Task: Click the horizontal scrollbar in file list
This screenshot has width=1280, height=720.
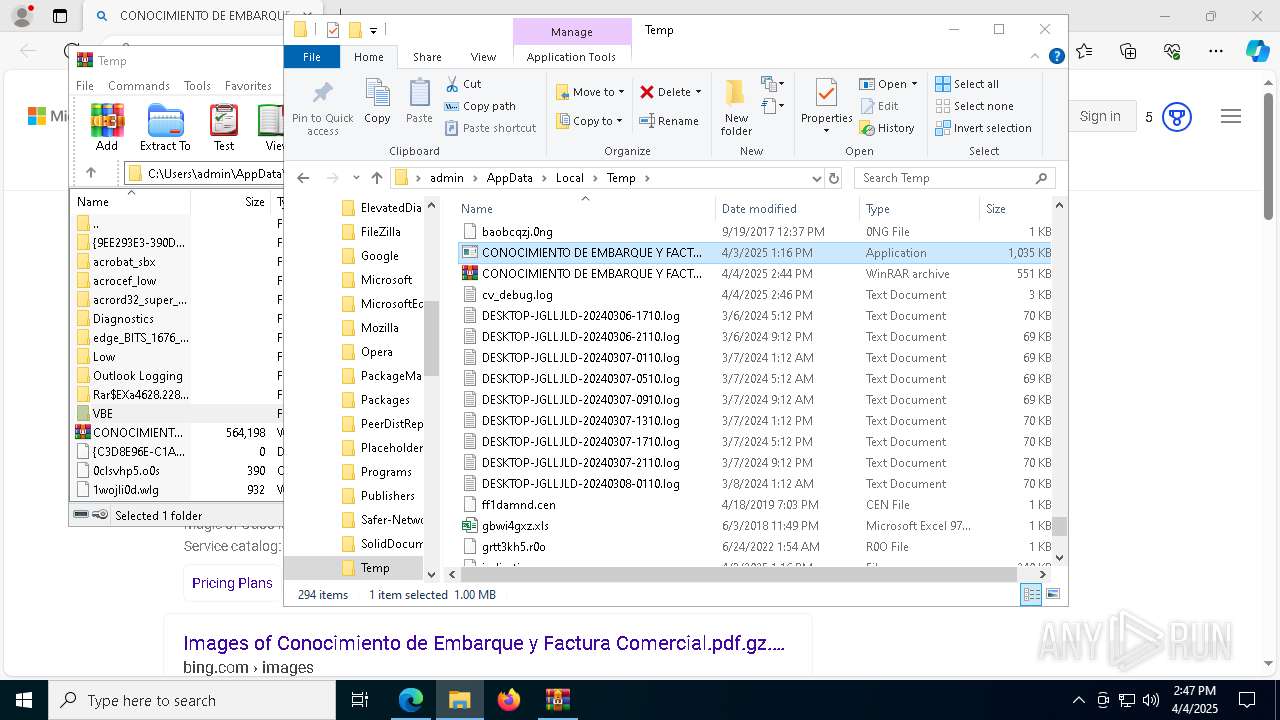Action: [x=738, y=574]
